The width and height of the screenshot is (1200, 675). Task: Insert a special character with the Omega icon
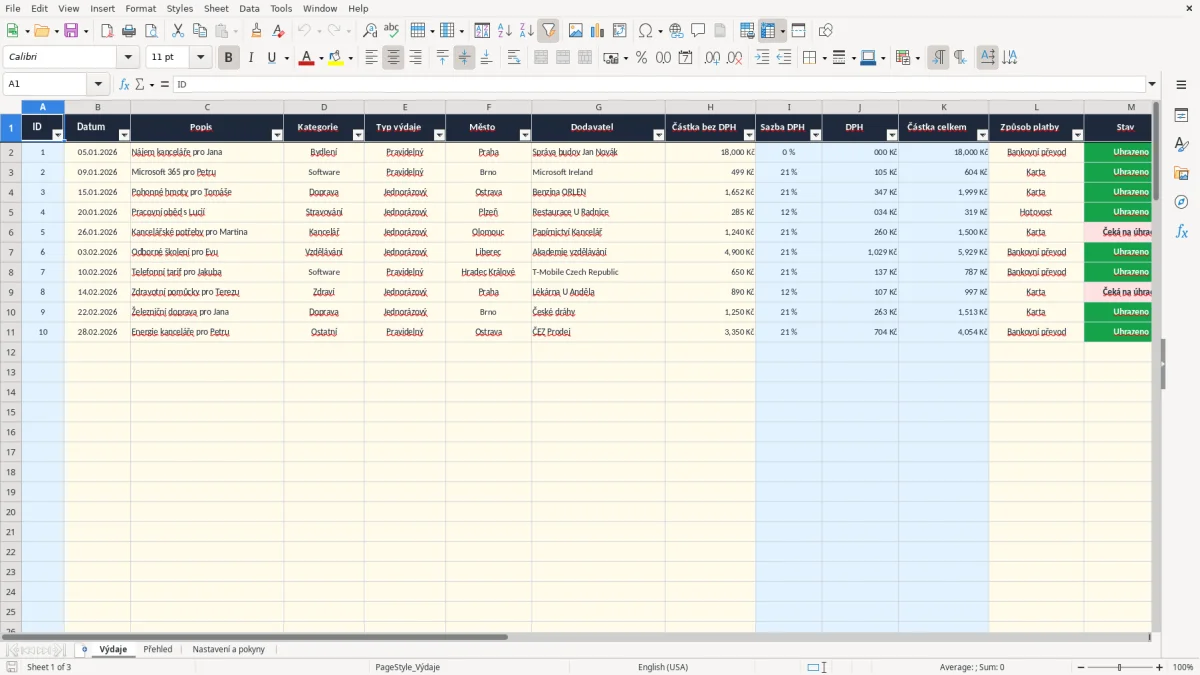coord(645,31)
